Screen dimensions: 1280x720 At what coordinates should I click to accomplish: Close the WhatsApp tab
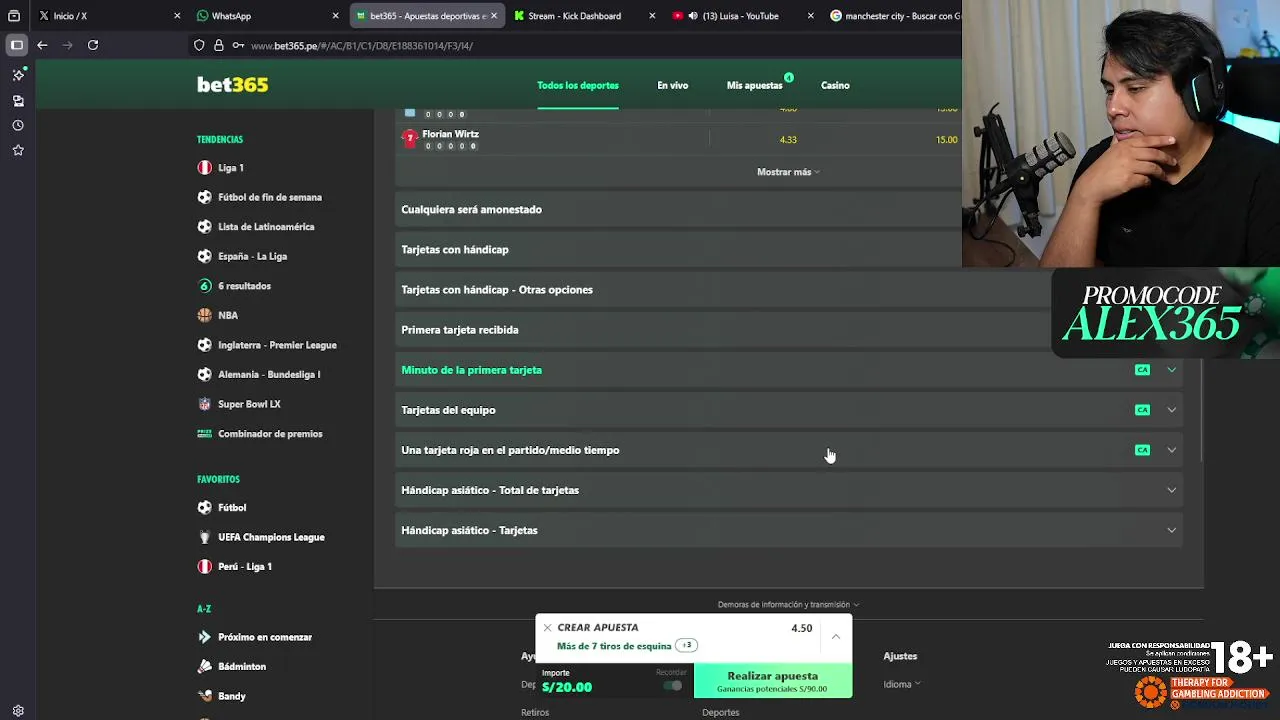click(335, 16)
